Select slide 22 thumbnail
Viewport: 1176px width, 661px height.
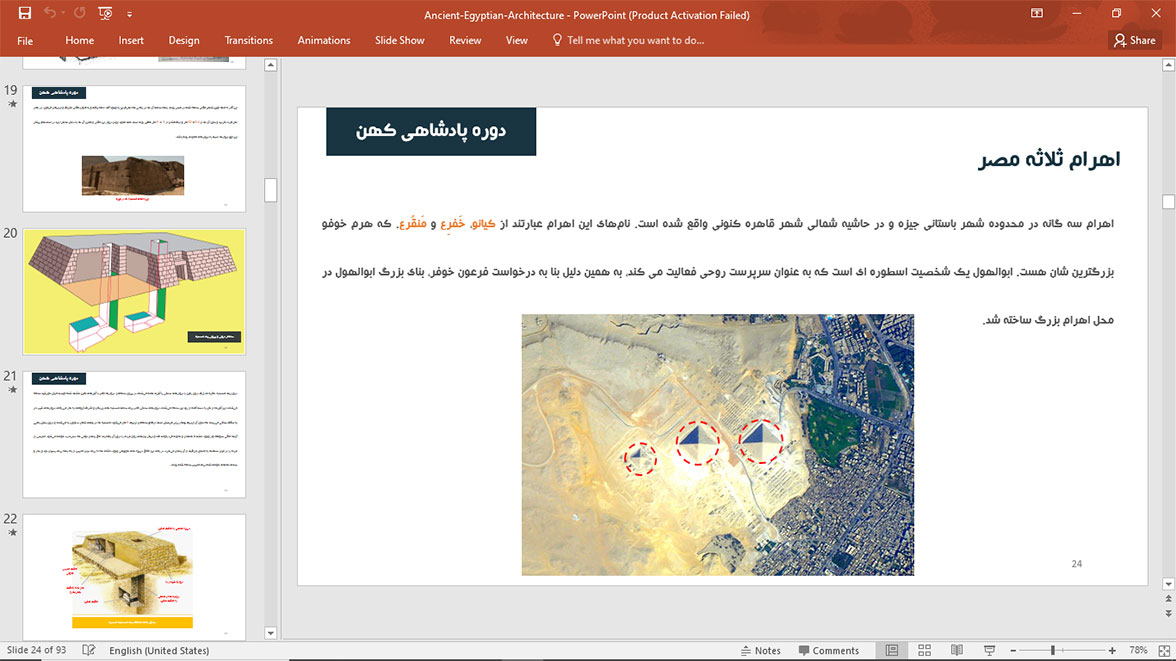(134, 577)
